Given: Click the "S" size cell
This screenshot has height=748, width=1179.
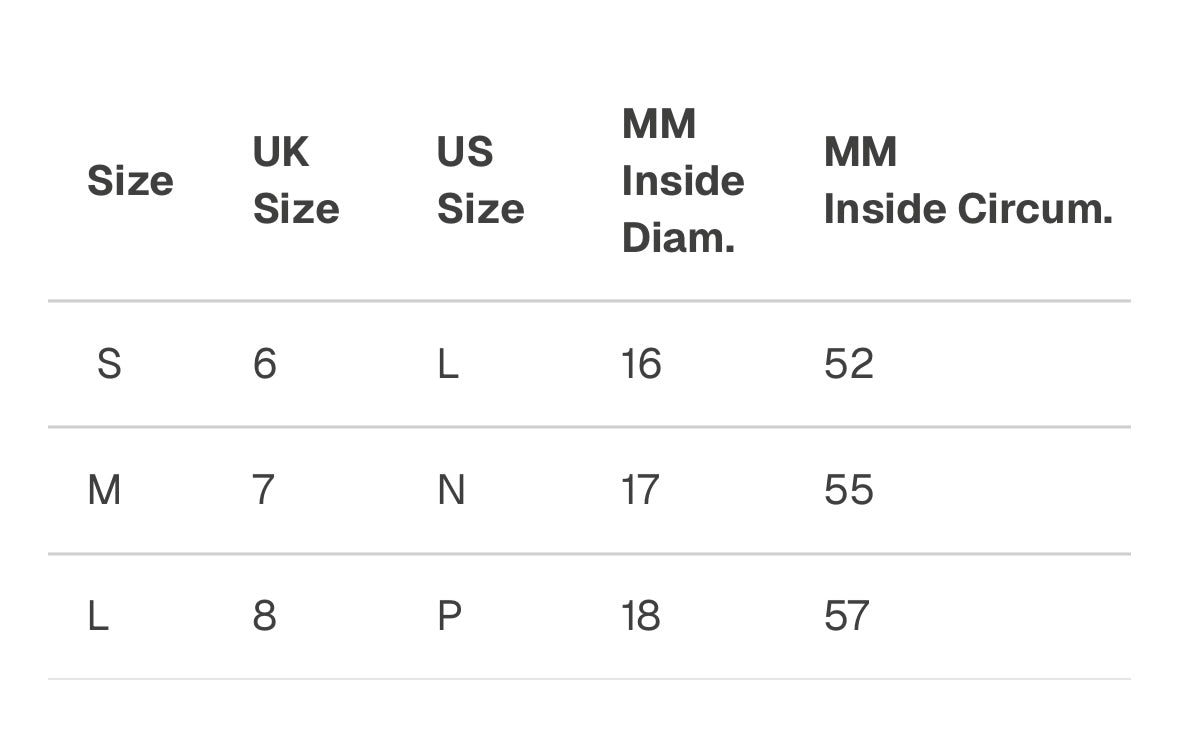Looking at the screenshot, I should [109, 364].
